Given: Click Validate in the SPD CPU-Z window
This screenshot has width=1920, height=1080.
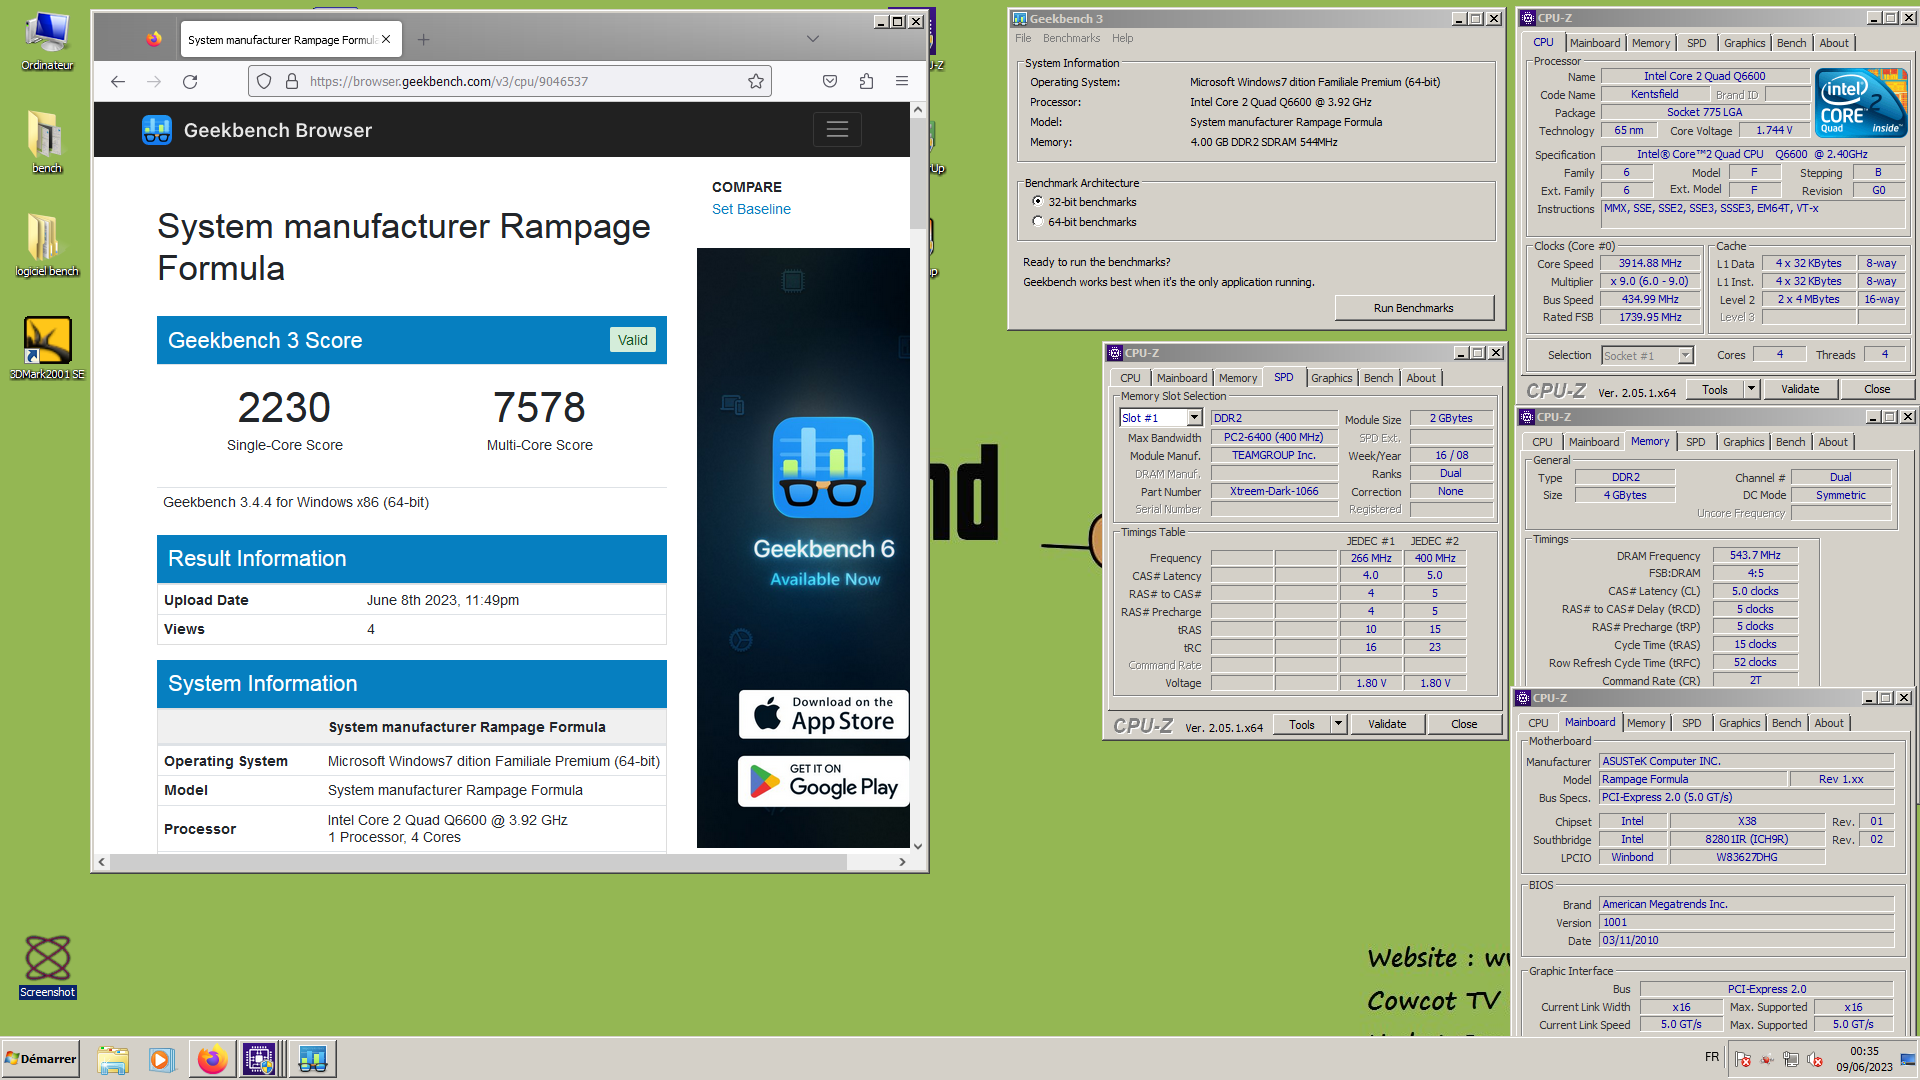Looking at the screenshot, I should pyautogui.click(x=1387, y=724).
